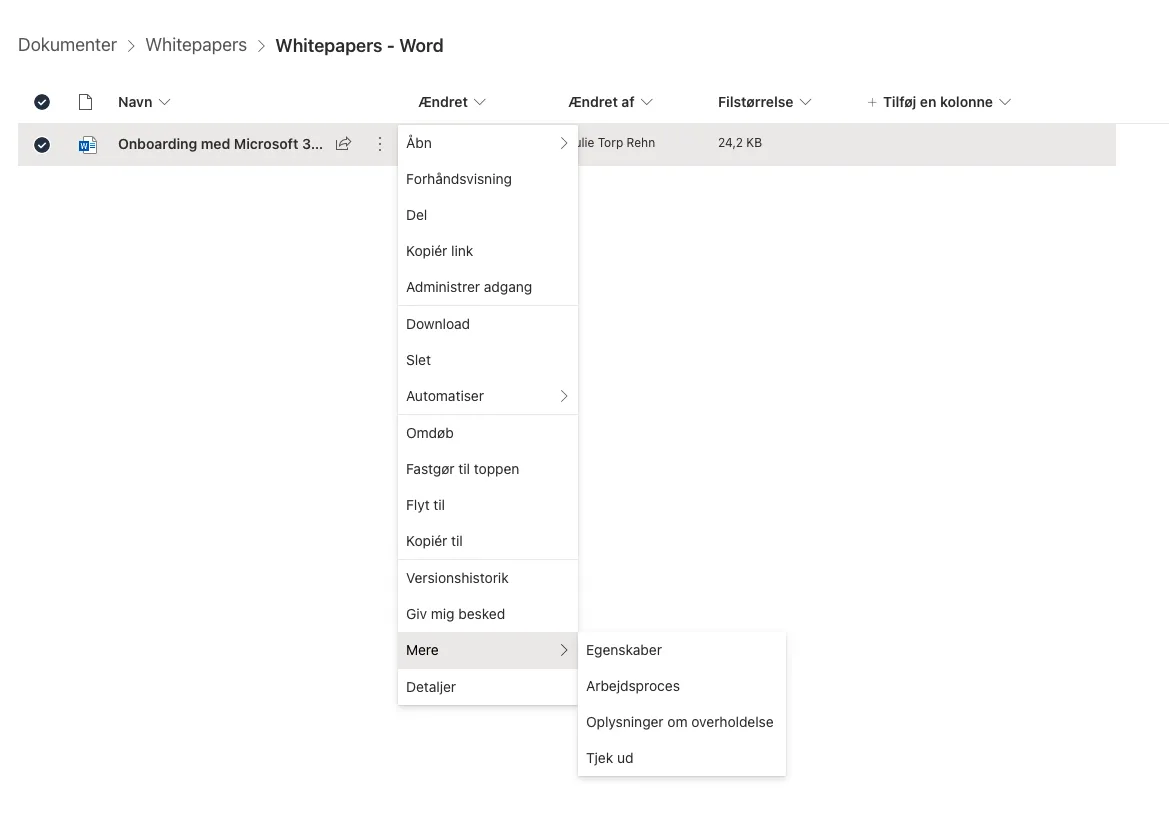Navigate to Whitepapers breadcrumb link
The width and height of the screenshot is (1169, 817).
(196, 45)
